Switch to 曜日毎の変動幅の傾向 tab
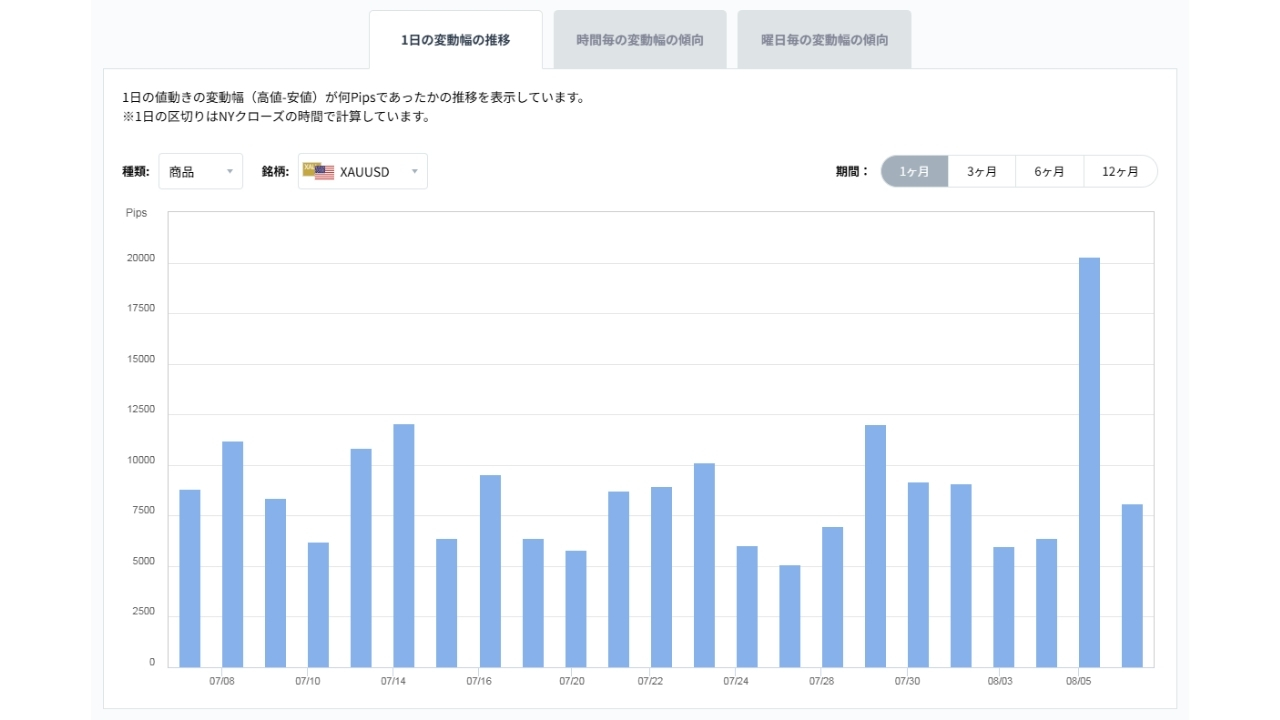 (x=824, y=40)
